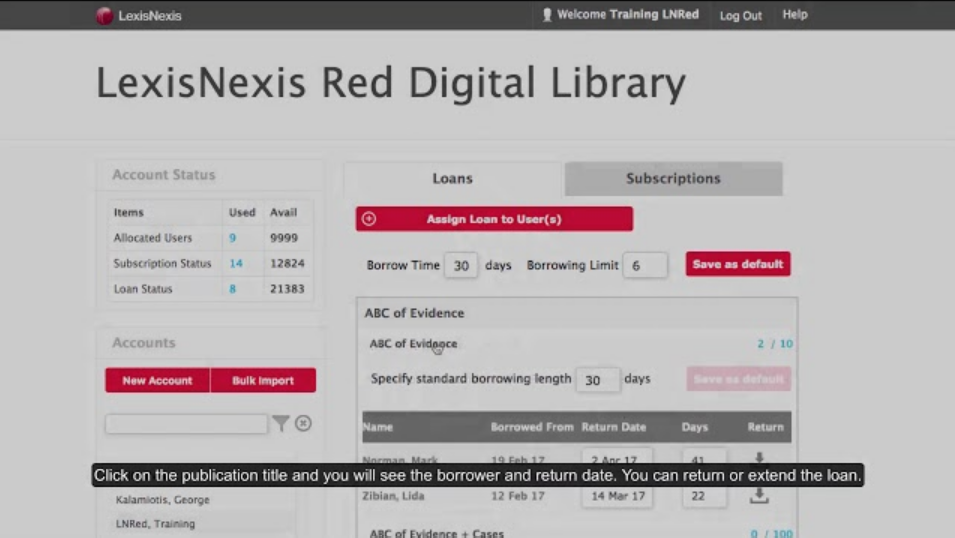
Task: Click the Return Date column header
Action: [x=614, y=427]
